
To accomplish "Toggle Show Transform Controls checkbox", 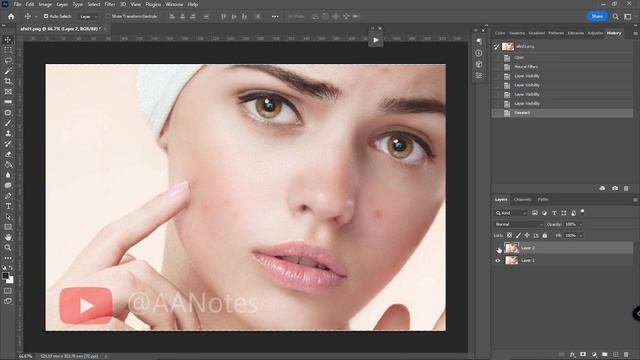I will point(108,16).
